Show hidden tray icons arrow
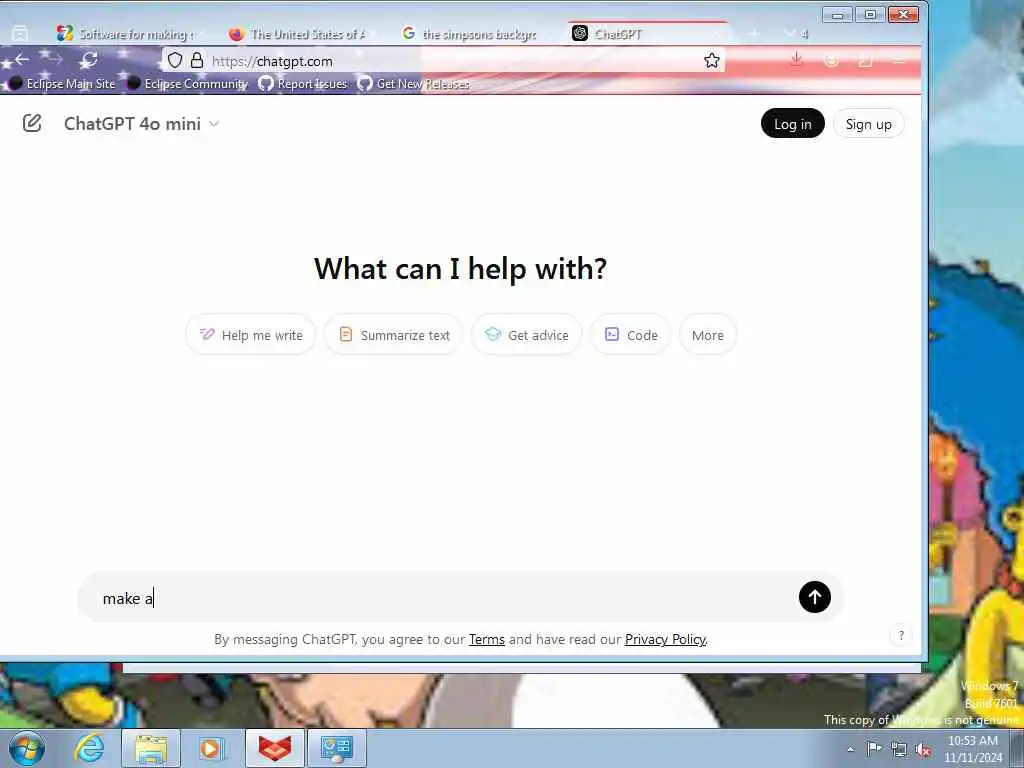This screenshot has height=768, width=1024. pyautogui.click(x=850, y=749)
